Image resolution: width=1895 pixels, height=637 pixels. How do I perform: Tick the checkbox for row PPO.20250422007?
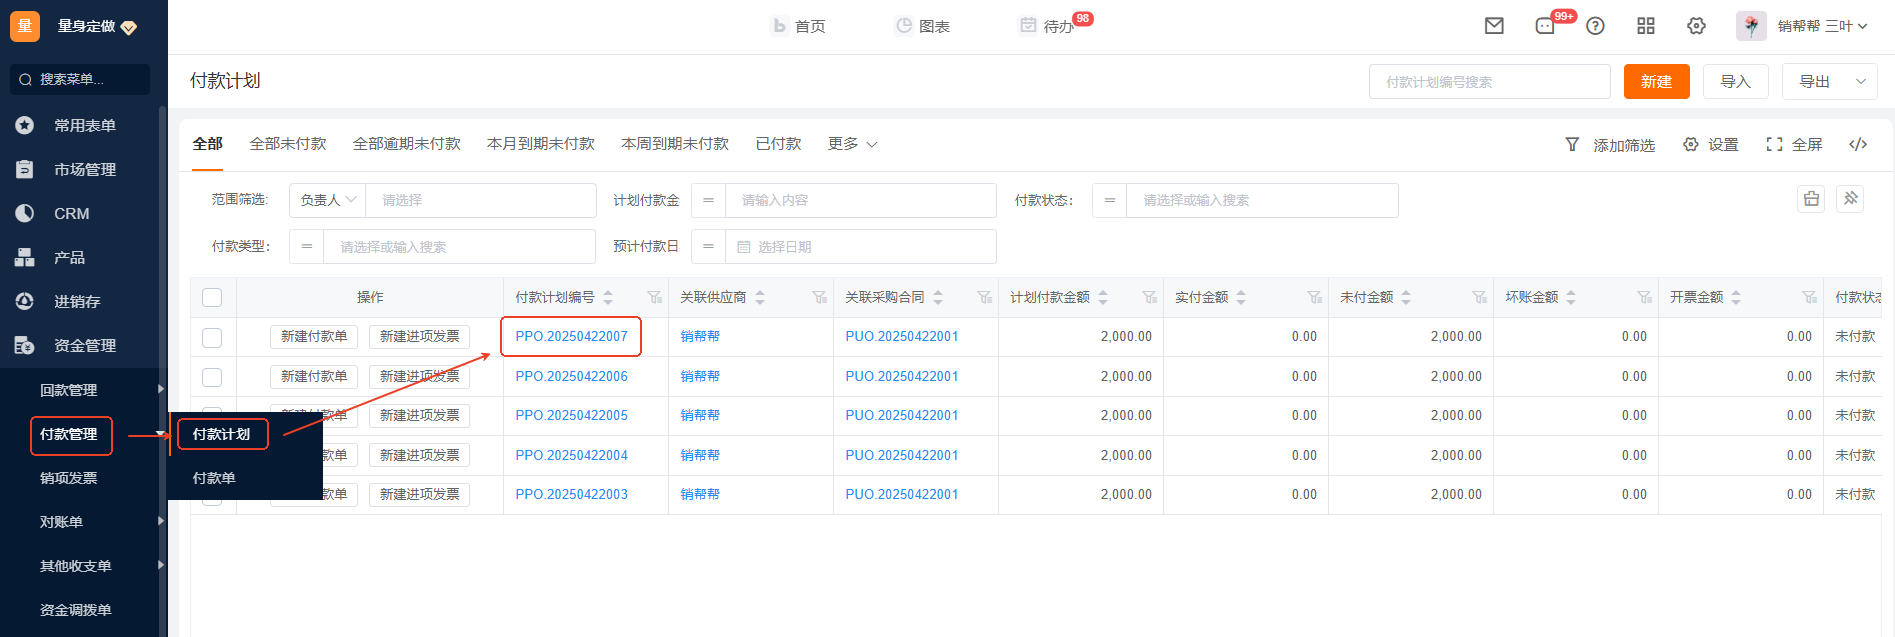pyautogui.click(x=212, y=337)
